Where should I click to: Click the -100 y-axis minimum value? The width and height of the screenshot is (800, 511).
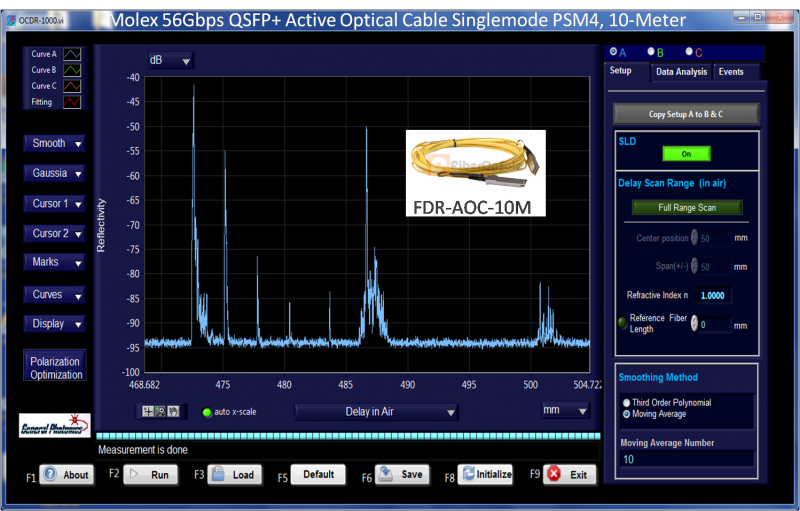tap(131, 372)
